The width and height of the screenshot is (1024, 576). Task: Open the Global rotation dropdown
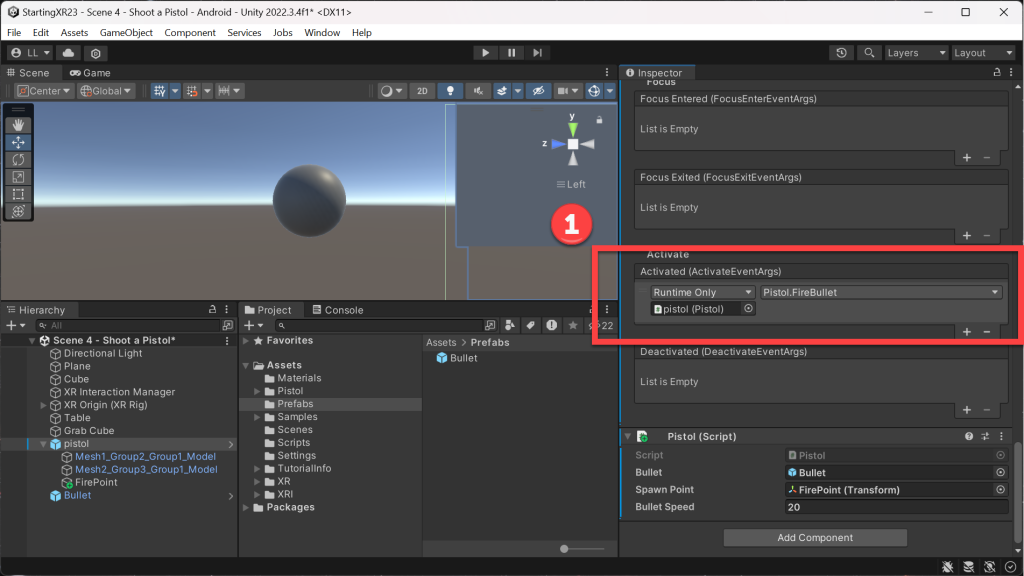click(x=106, y=91)
